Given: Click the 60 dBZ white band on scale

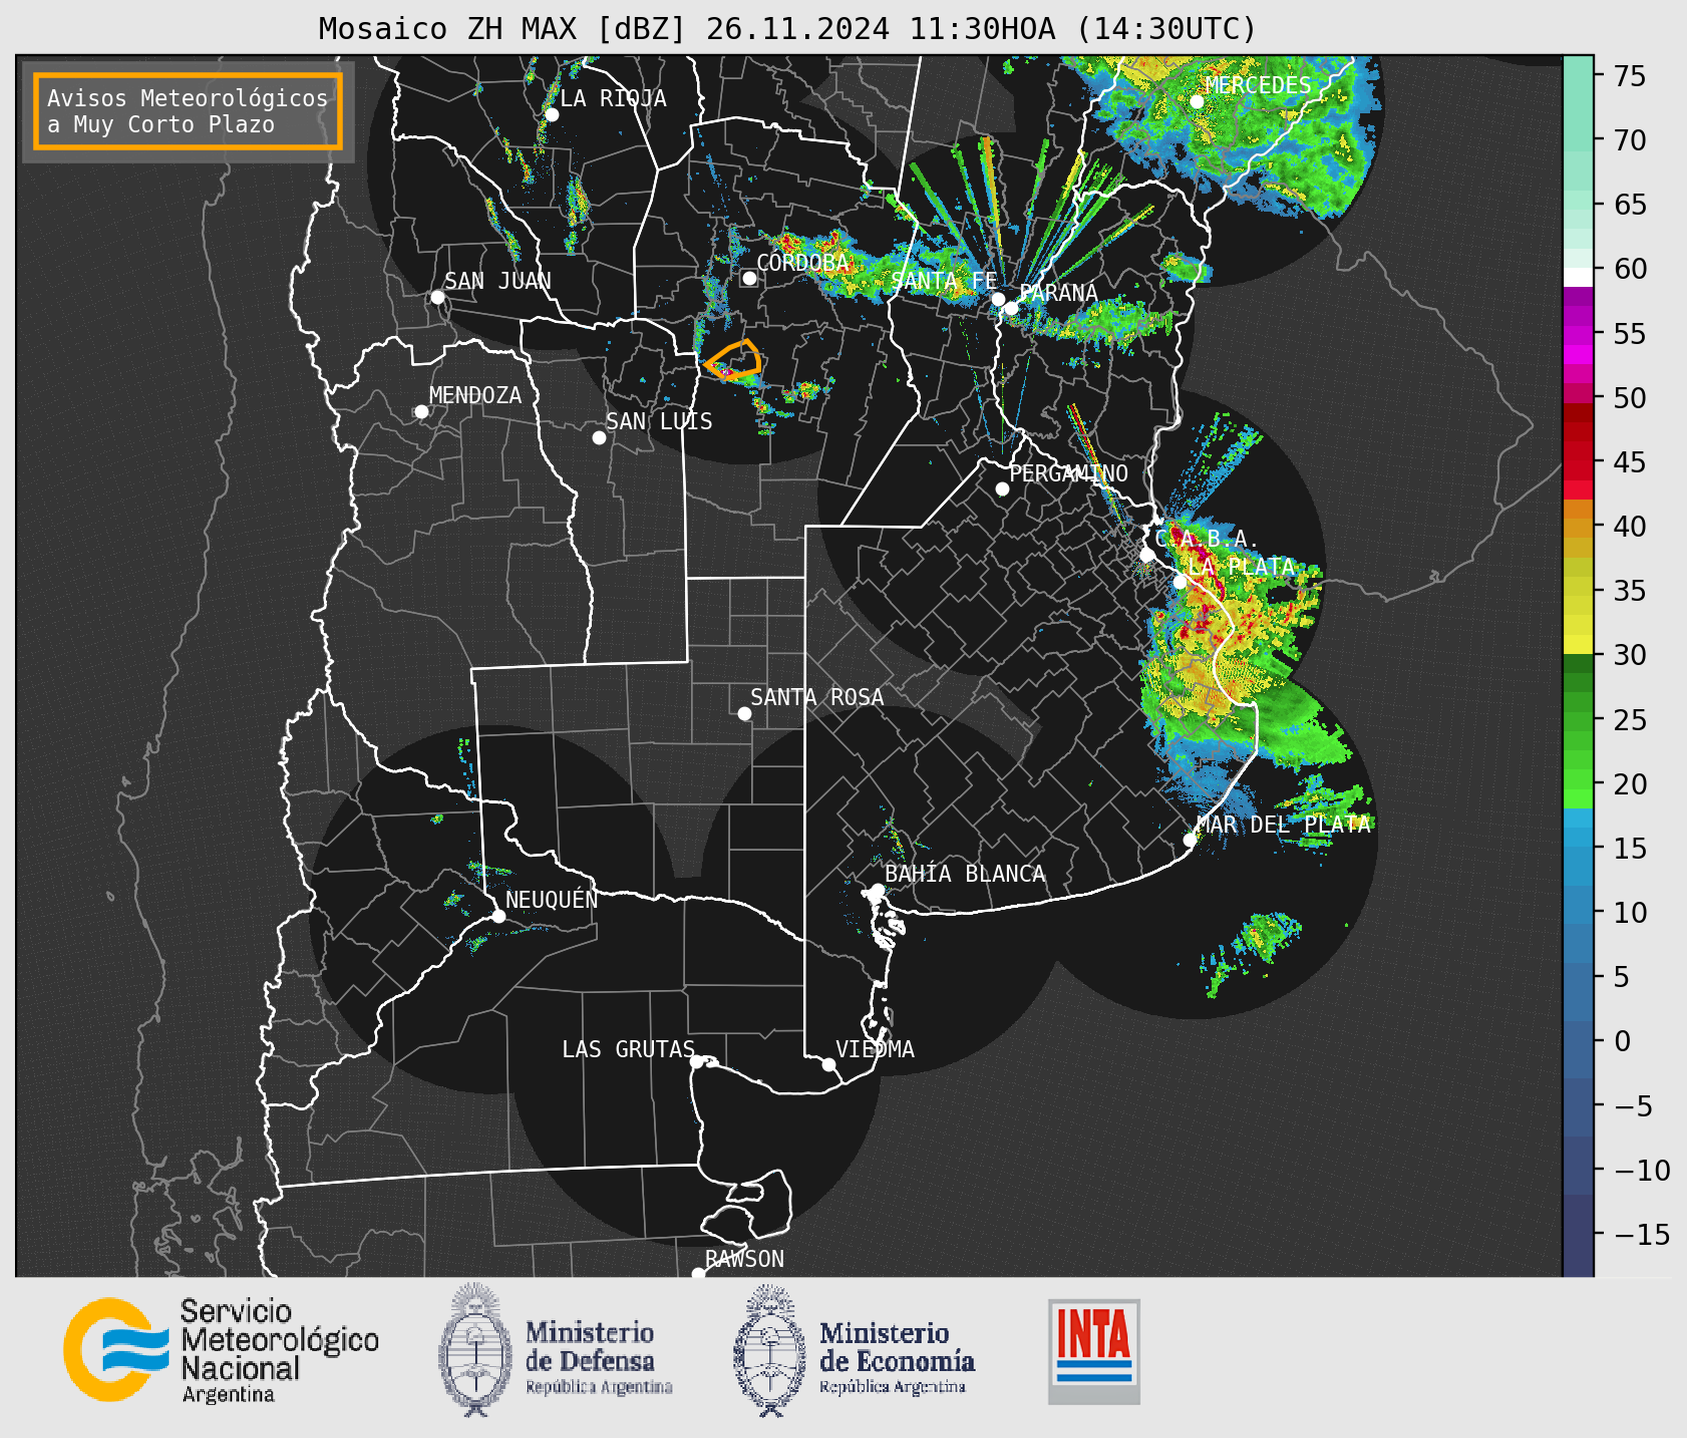Looking at the screenshot, I should coord(1577,277).
